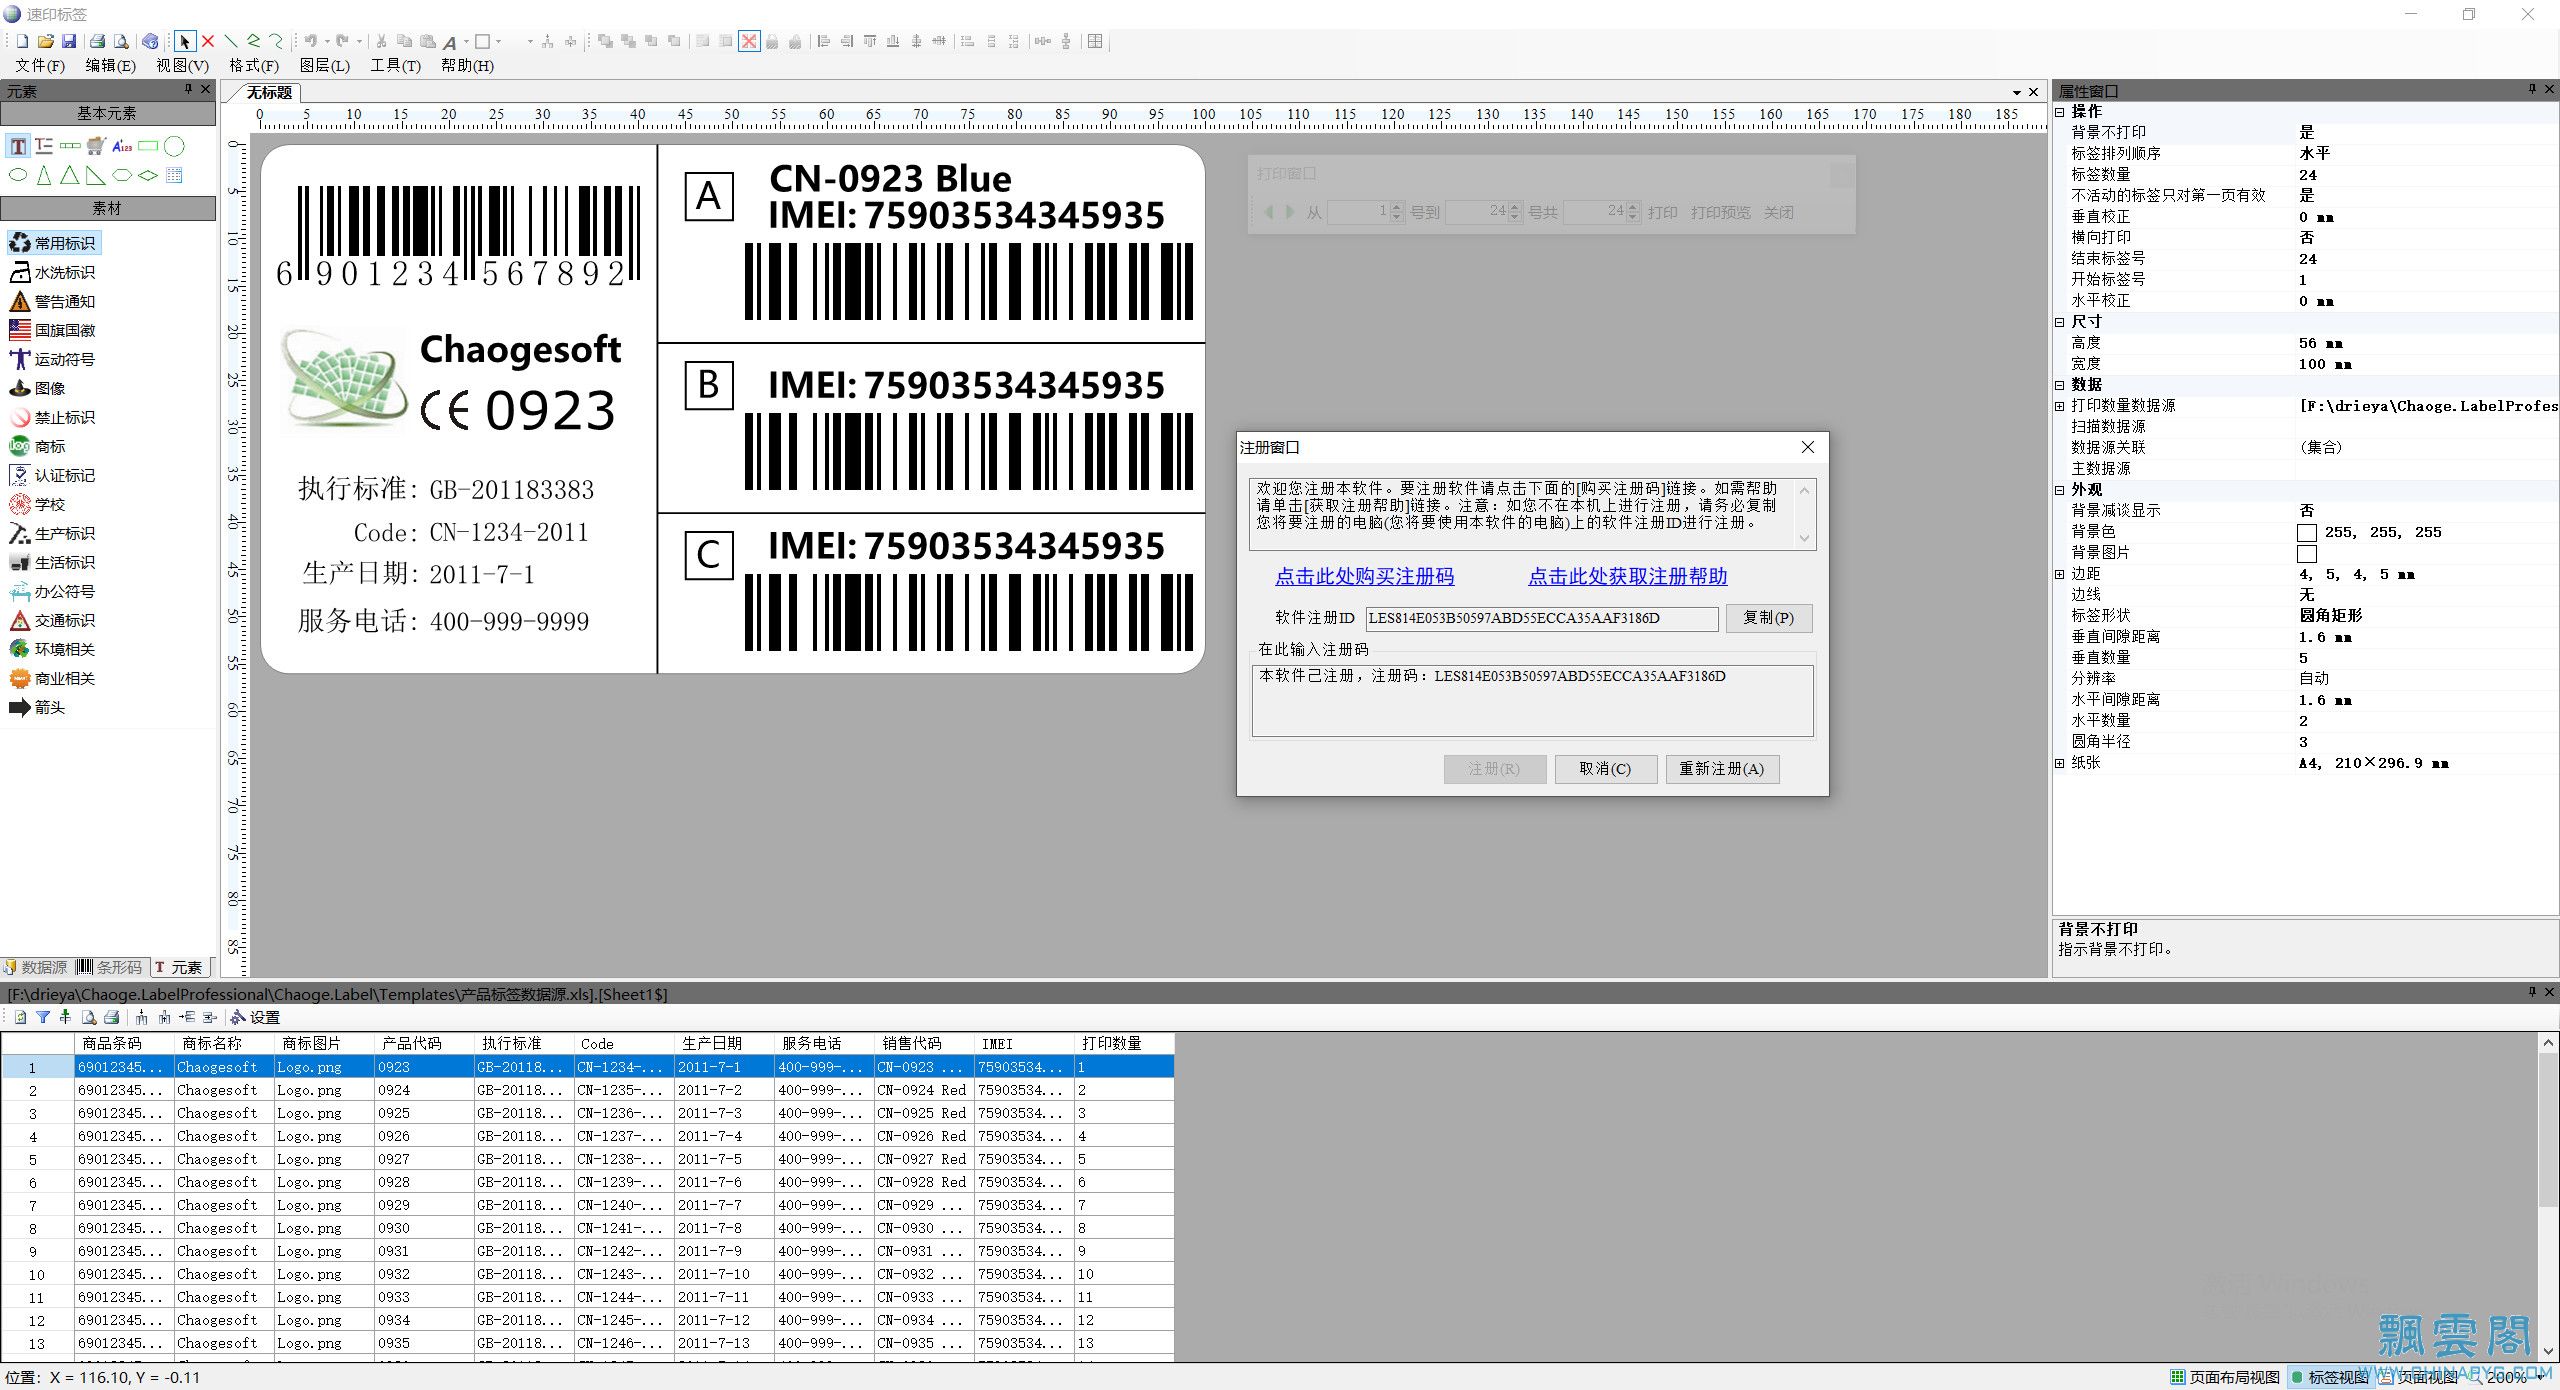Screen dimensions: 2560x1390
Task: Select the straight line drawing tool
Action: (x=231, y=41)
